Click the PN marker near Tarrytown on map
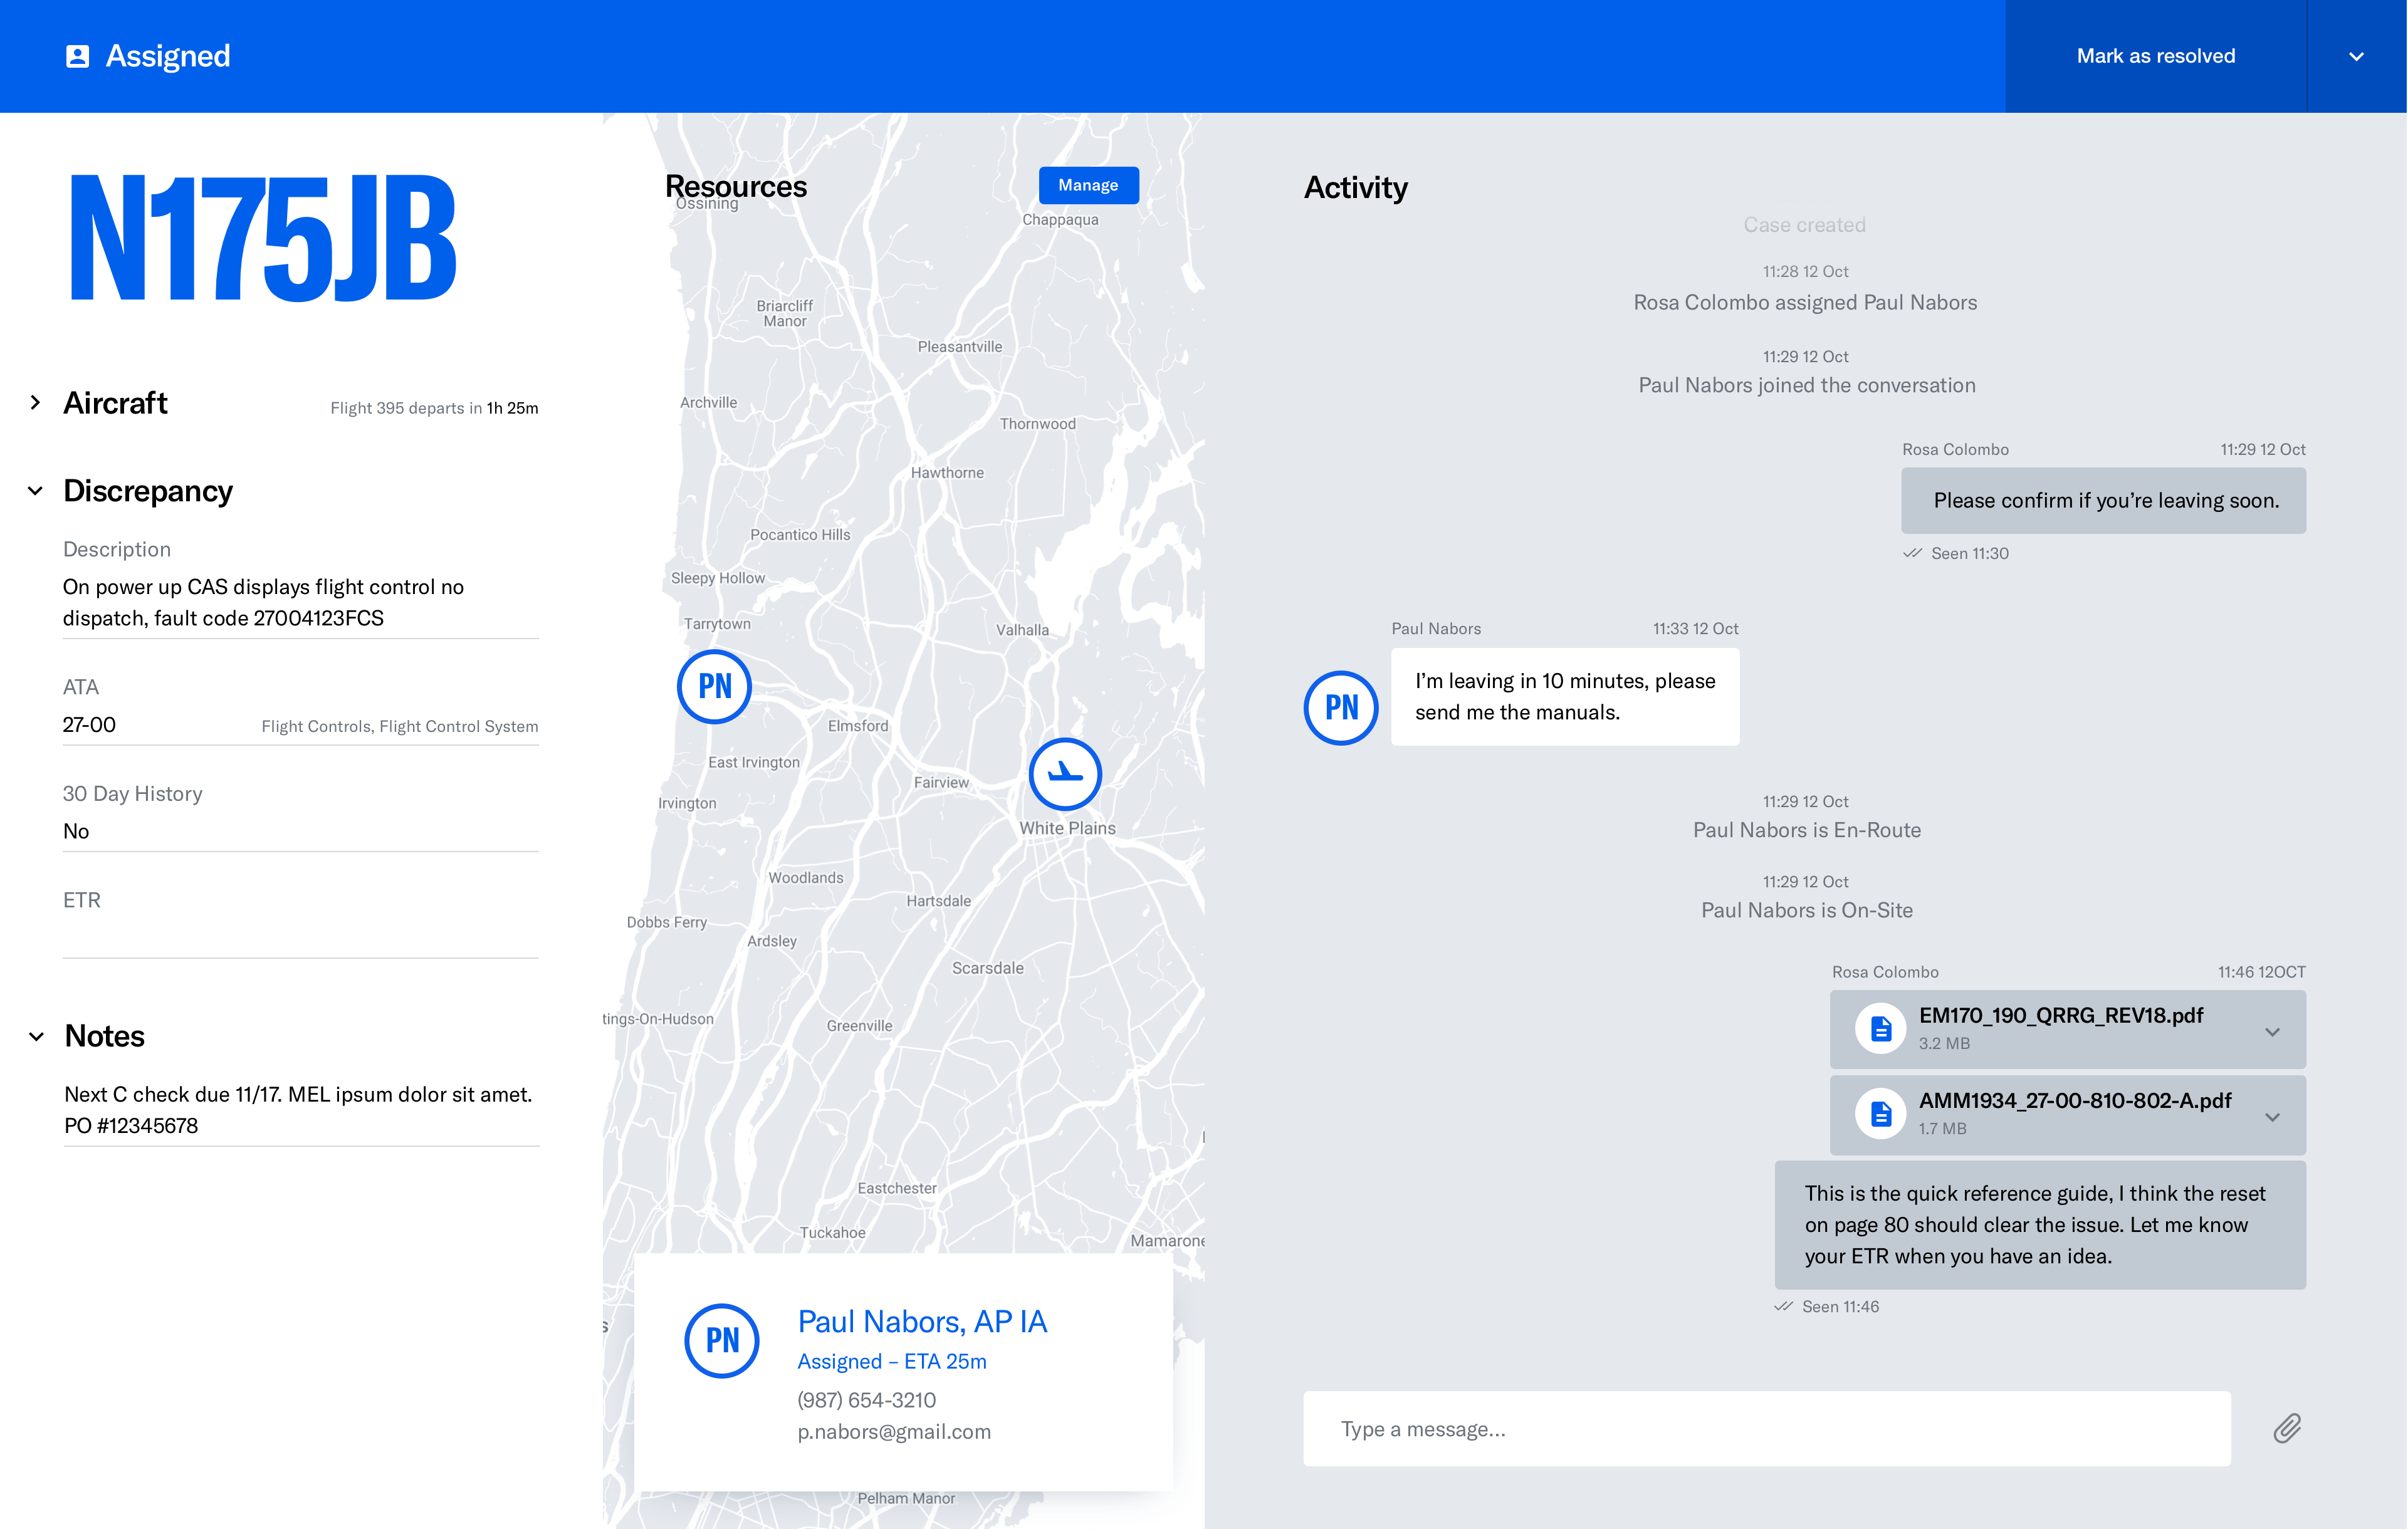Screen dimensions: 2408x1529 [714, 687]
